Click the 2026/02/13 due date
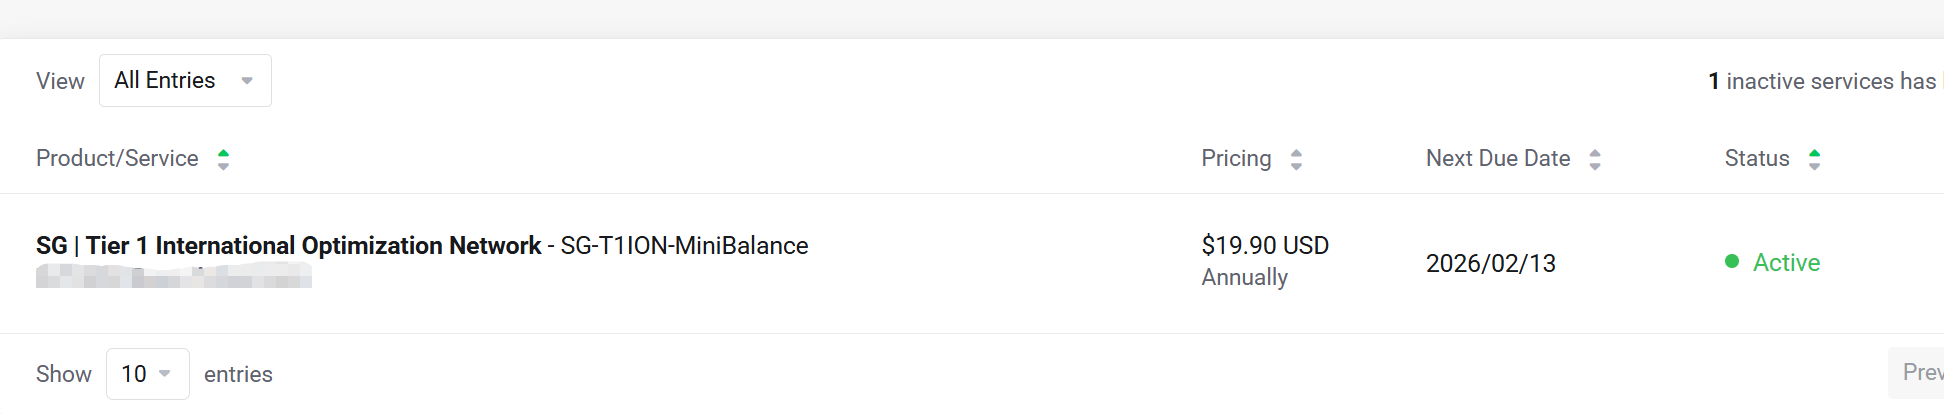1944x414 pixels. coord(1490,263)
